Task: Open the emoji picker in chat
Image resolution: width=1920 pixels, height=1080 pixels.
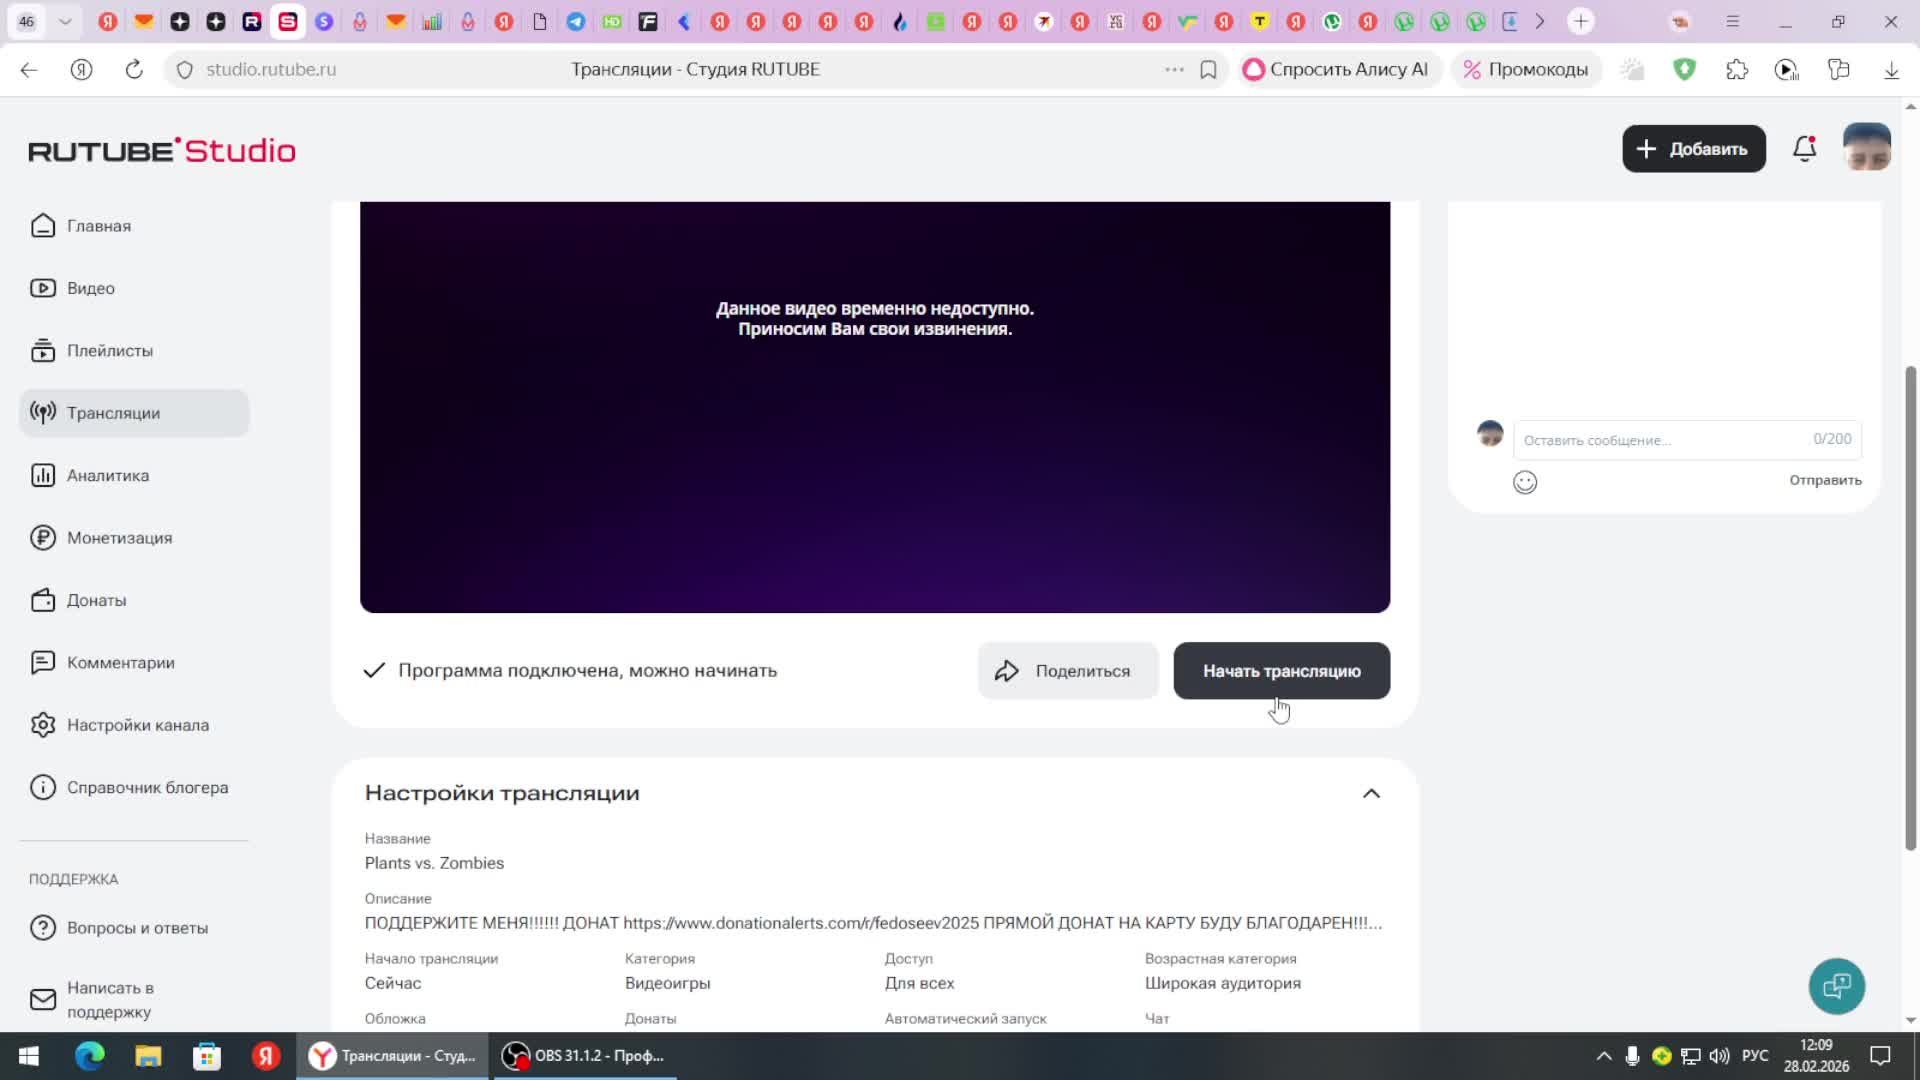Action: 1524,482
